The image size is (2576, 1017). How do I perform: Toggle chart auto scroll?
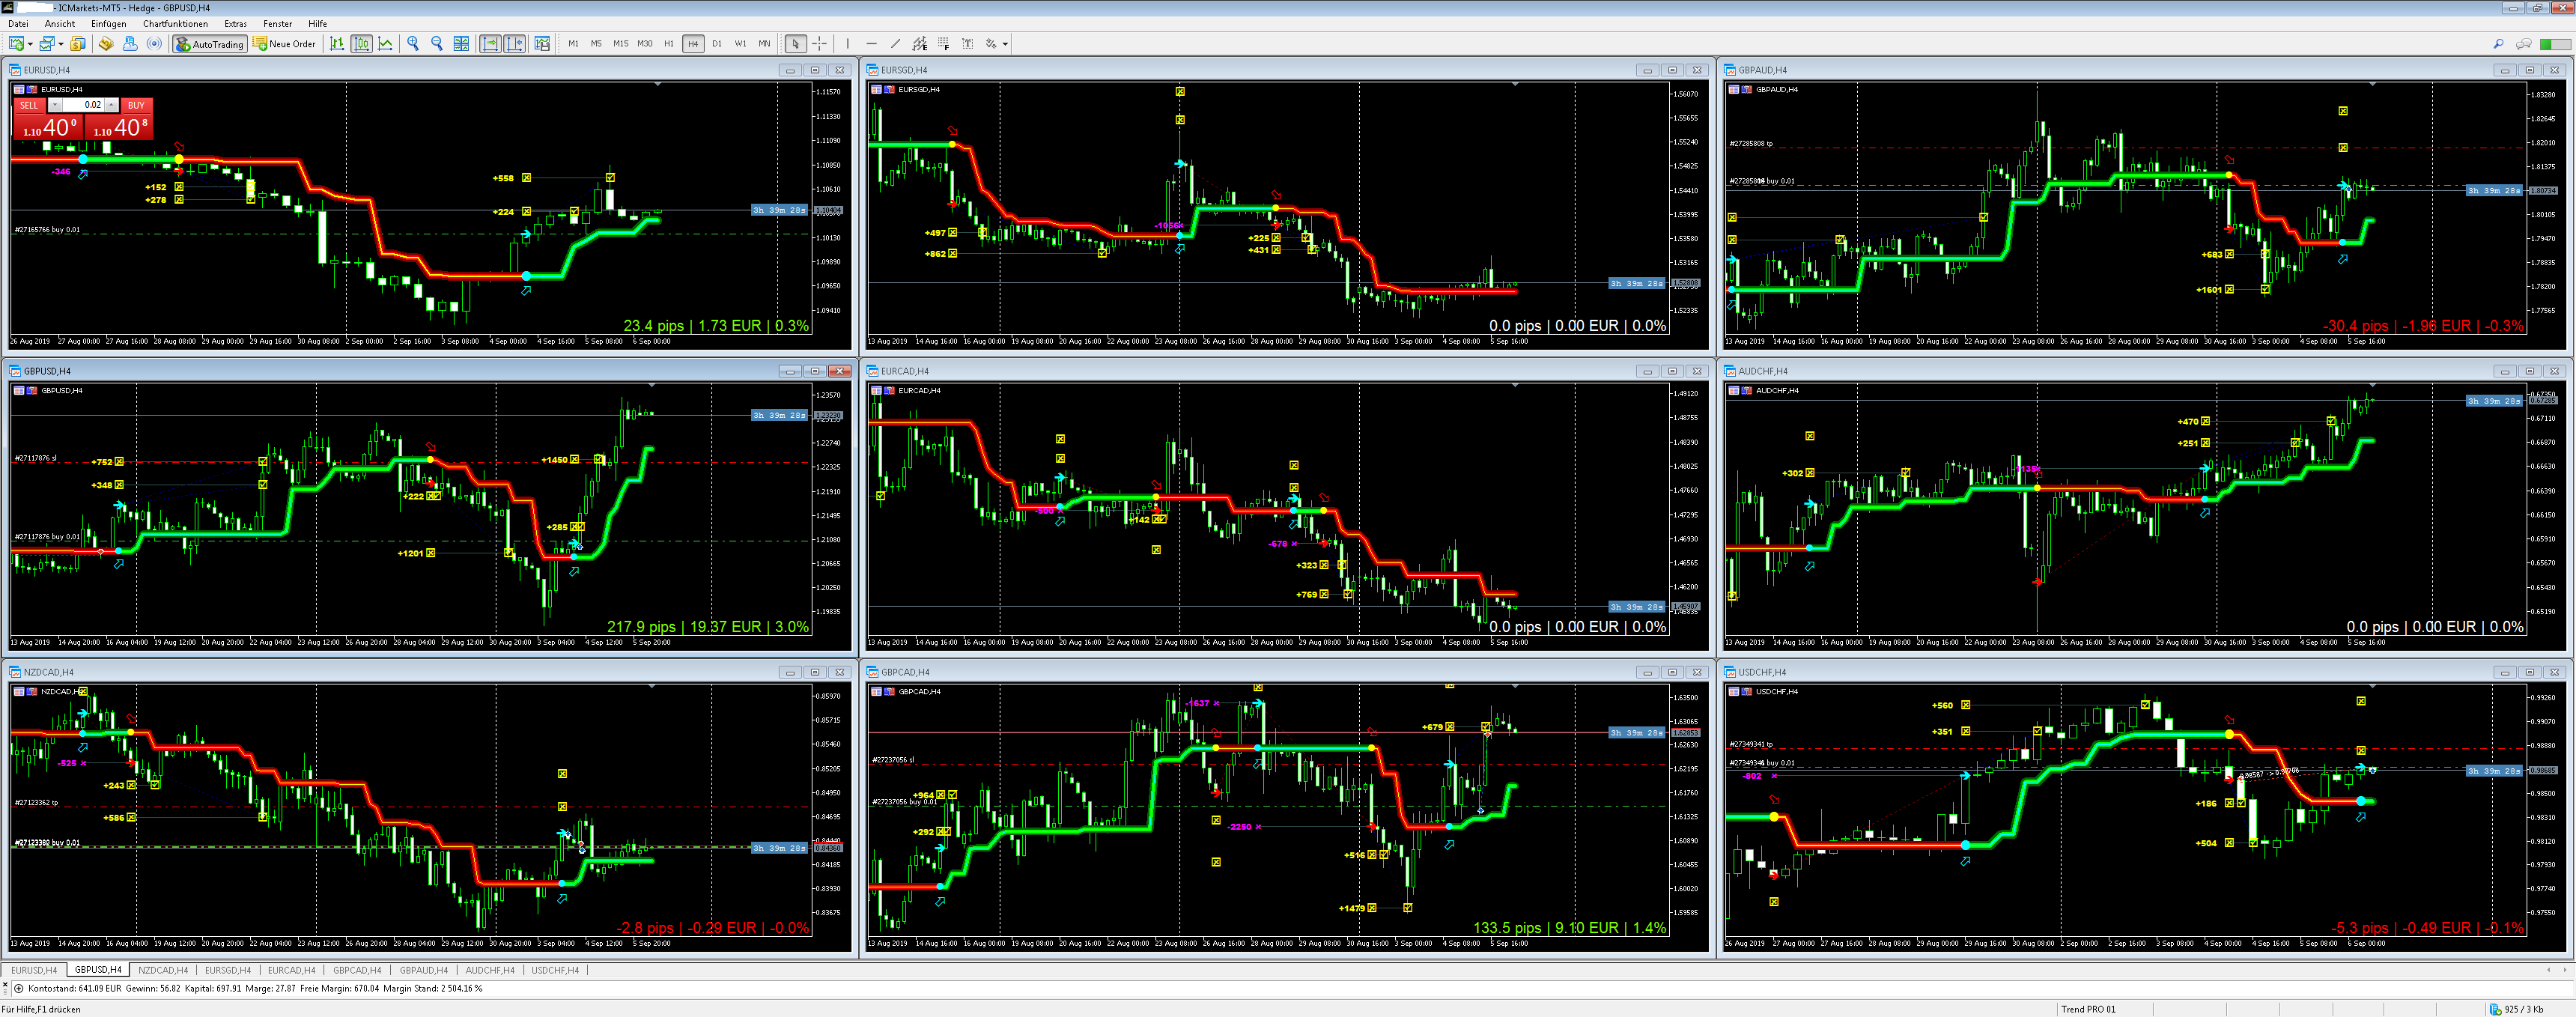[x=490, y=44]
